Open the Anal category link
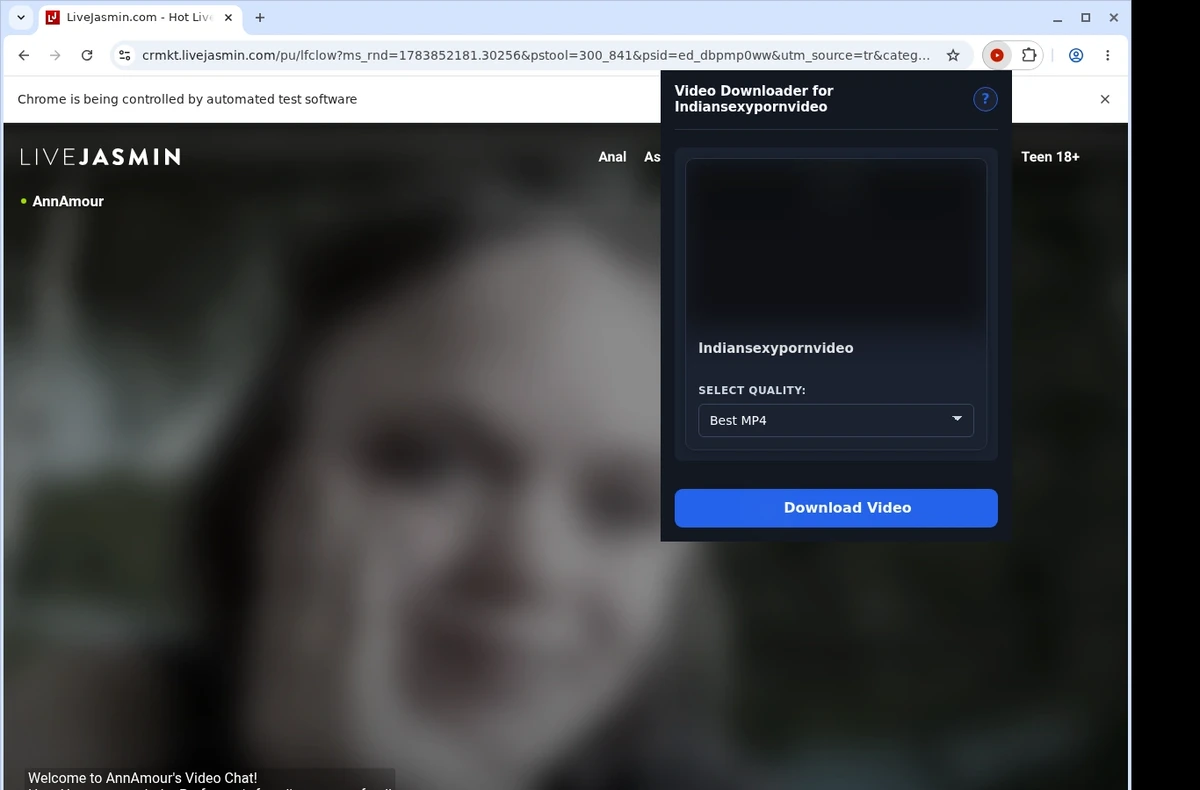 click(x=612, y=157)
